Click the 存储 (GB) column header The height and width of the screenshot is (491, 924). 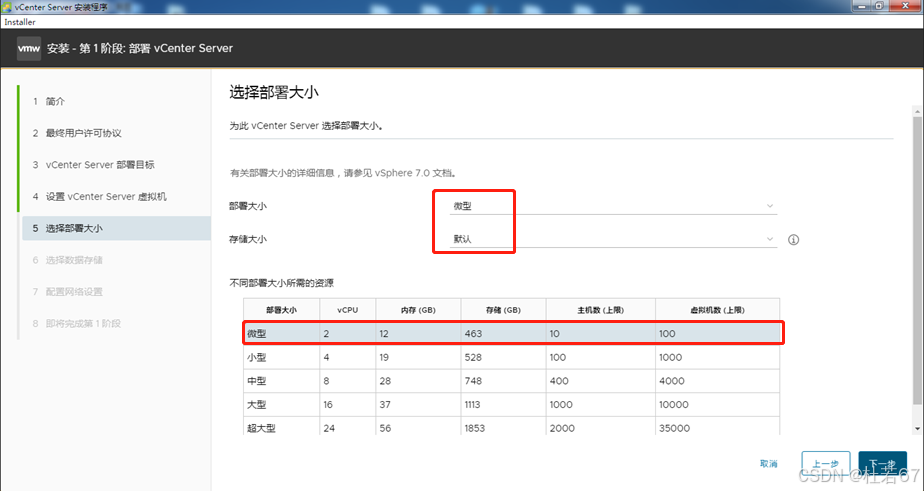tap(504, 310)
